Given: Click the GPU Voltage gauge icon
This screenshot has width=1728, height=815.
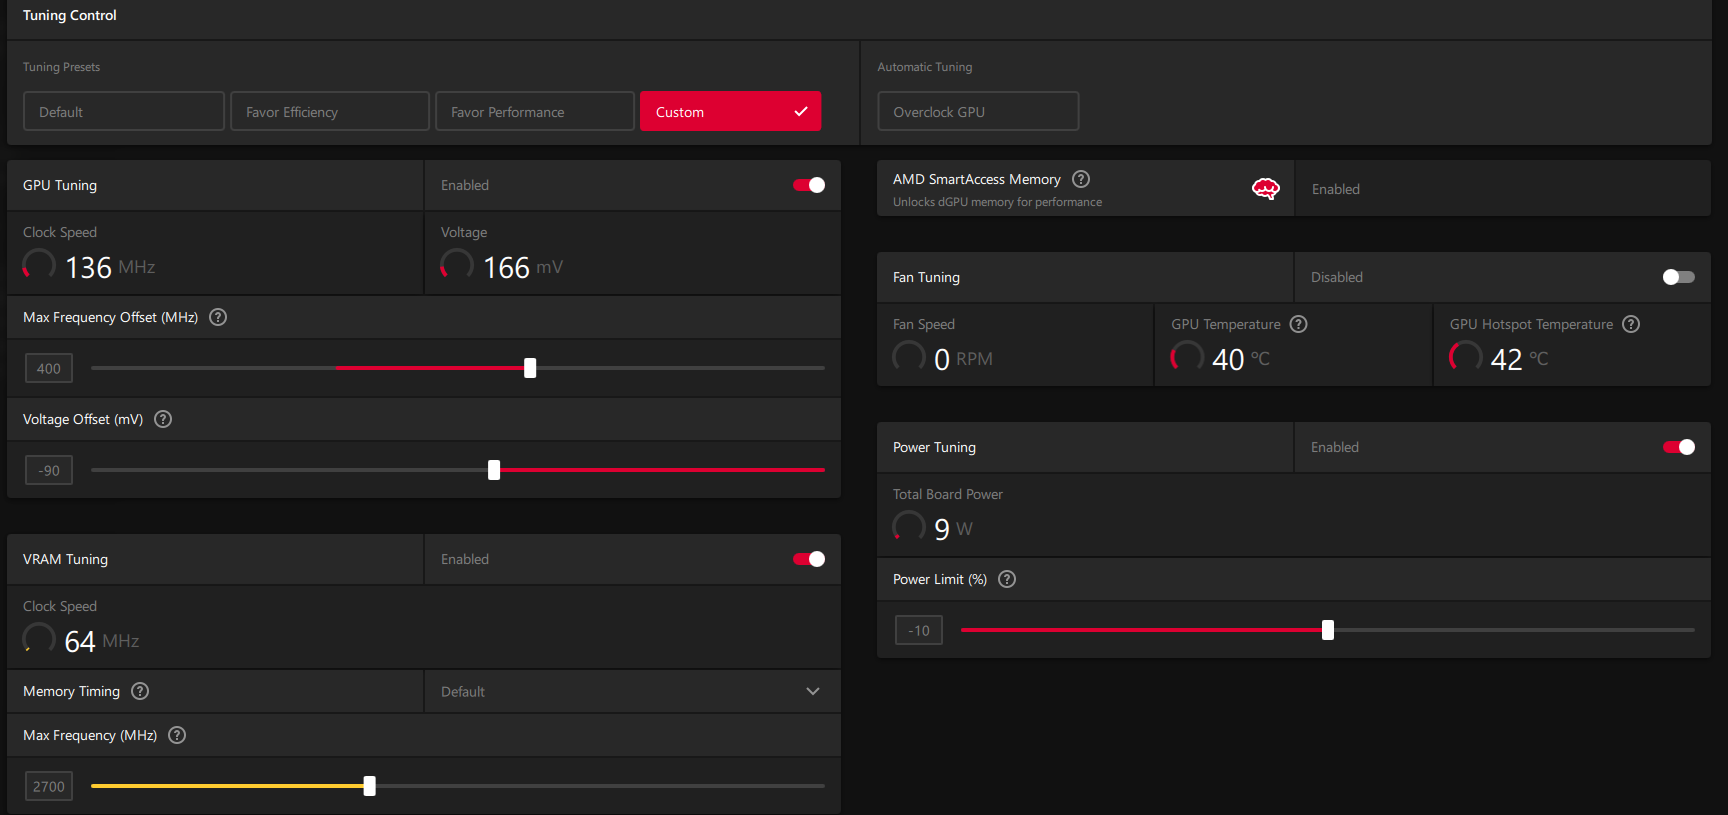Looking at the screenshot, I should (x=457, y=265).
